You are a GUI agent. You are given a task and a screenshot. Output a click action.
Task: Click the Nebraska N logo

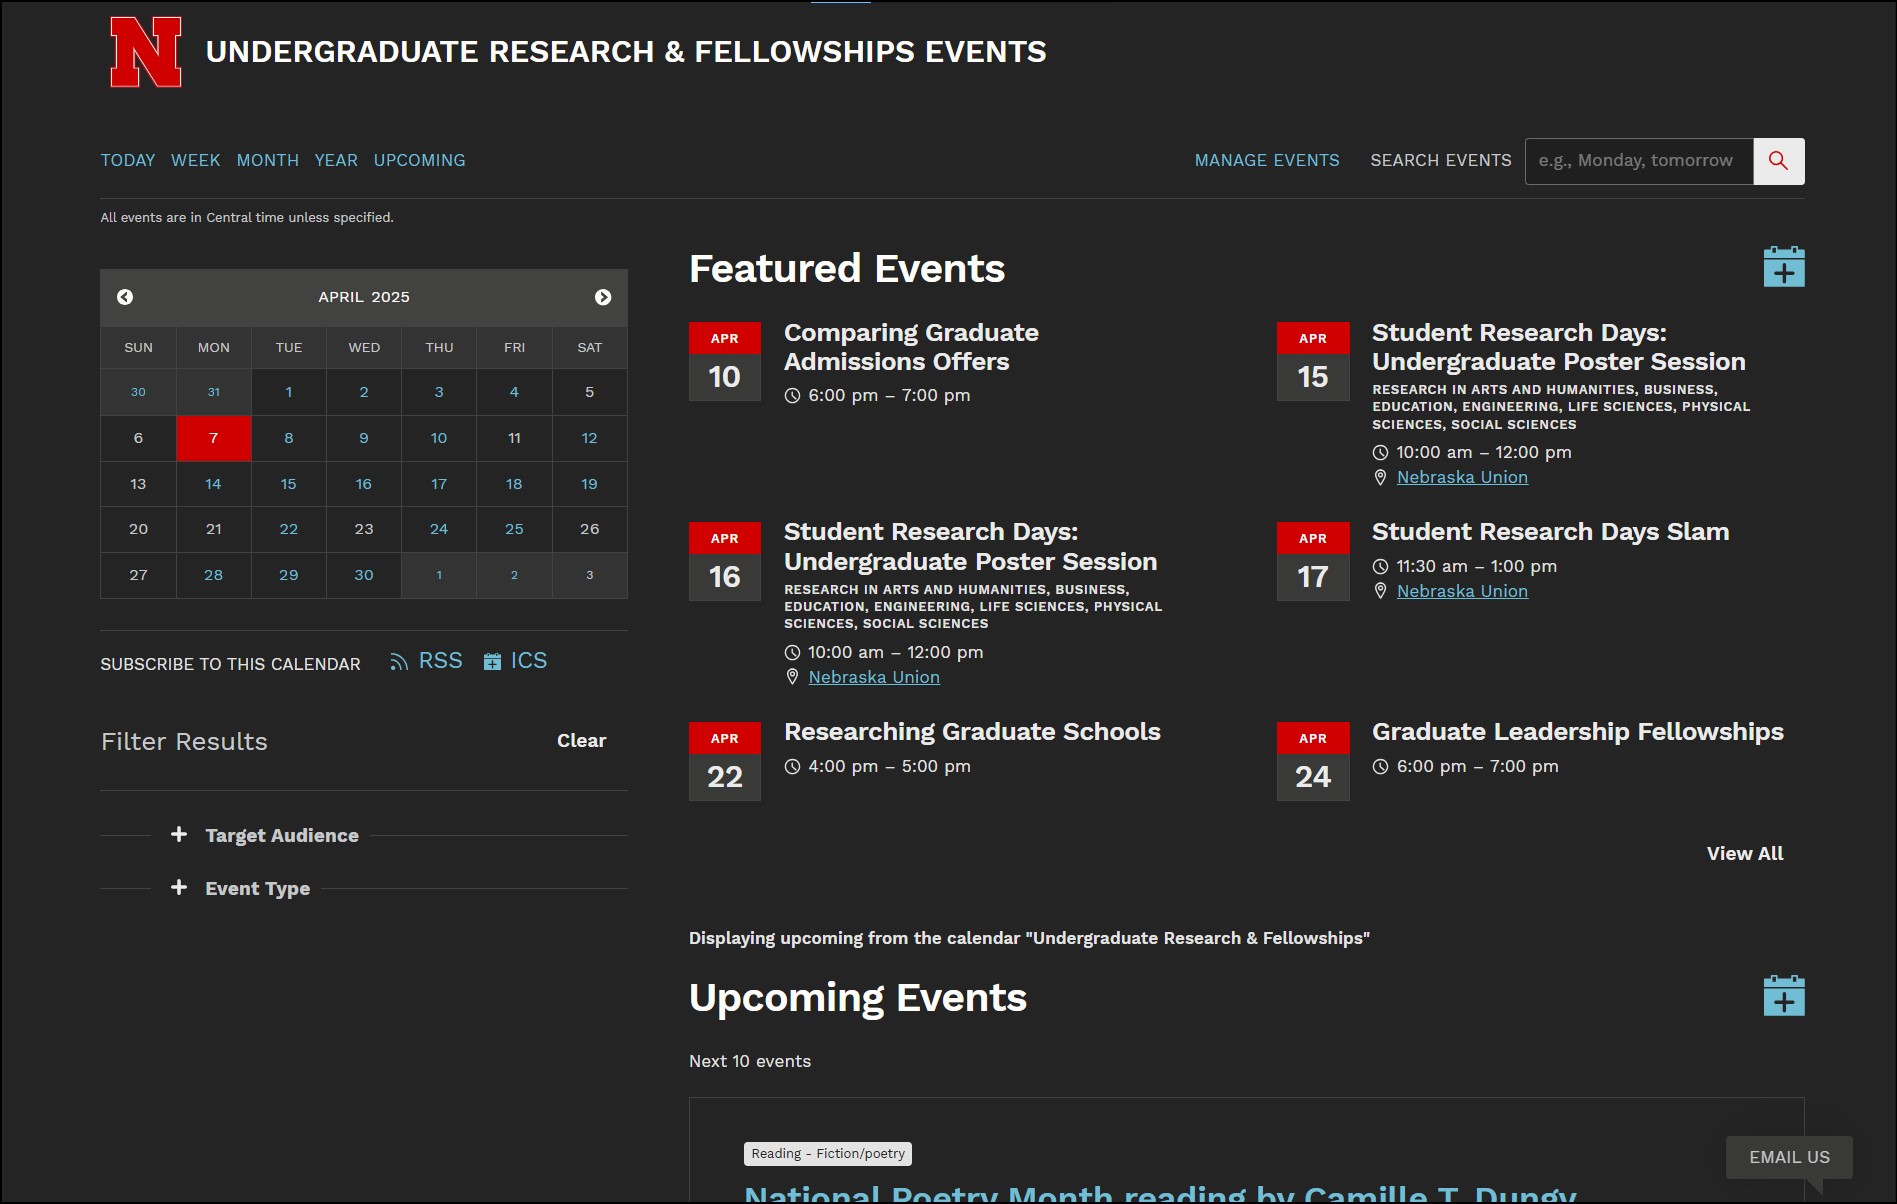146,52
